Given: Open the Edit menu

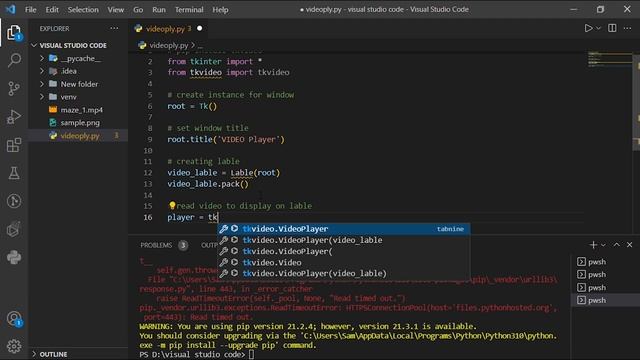Looking at the screenshot, I should 52,9.
